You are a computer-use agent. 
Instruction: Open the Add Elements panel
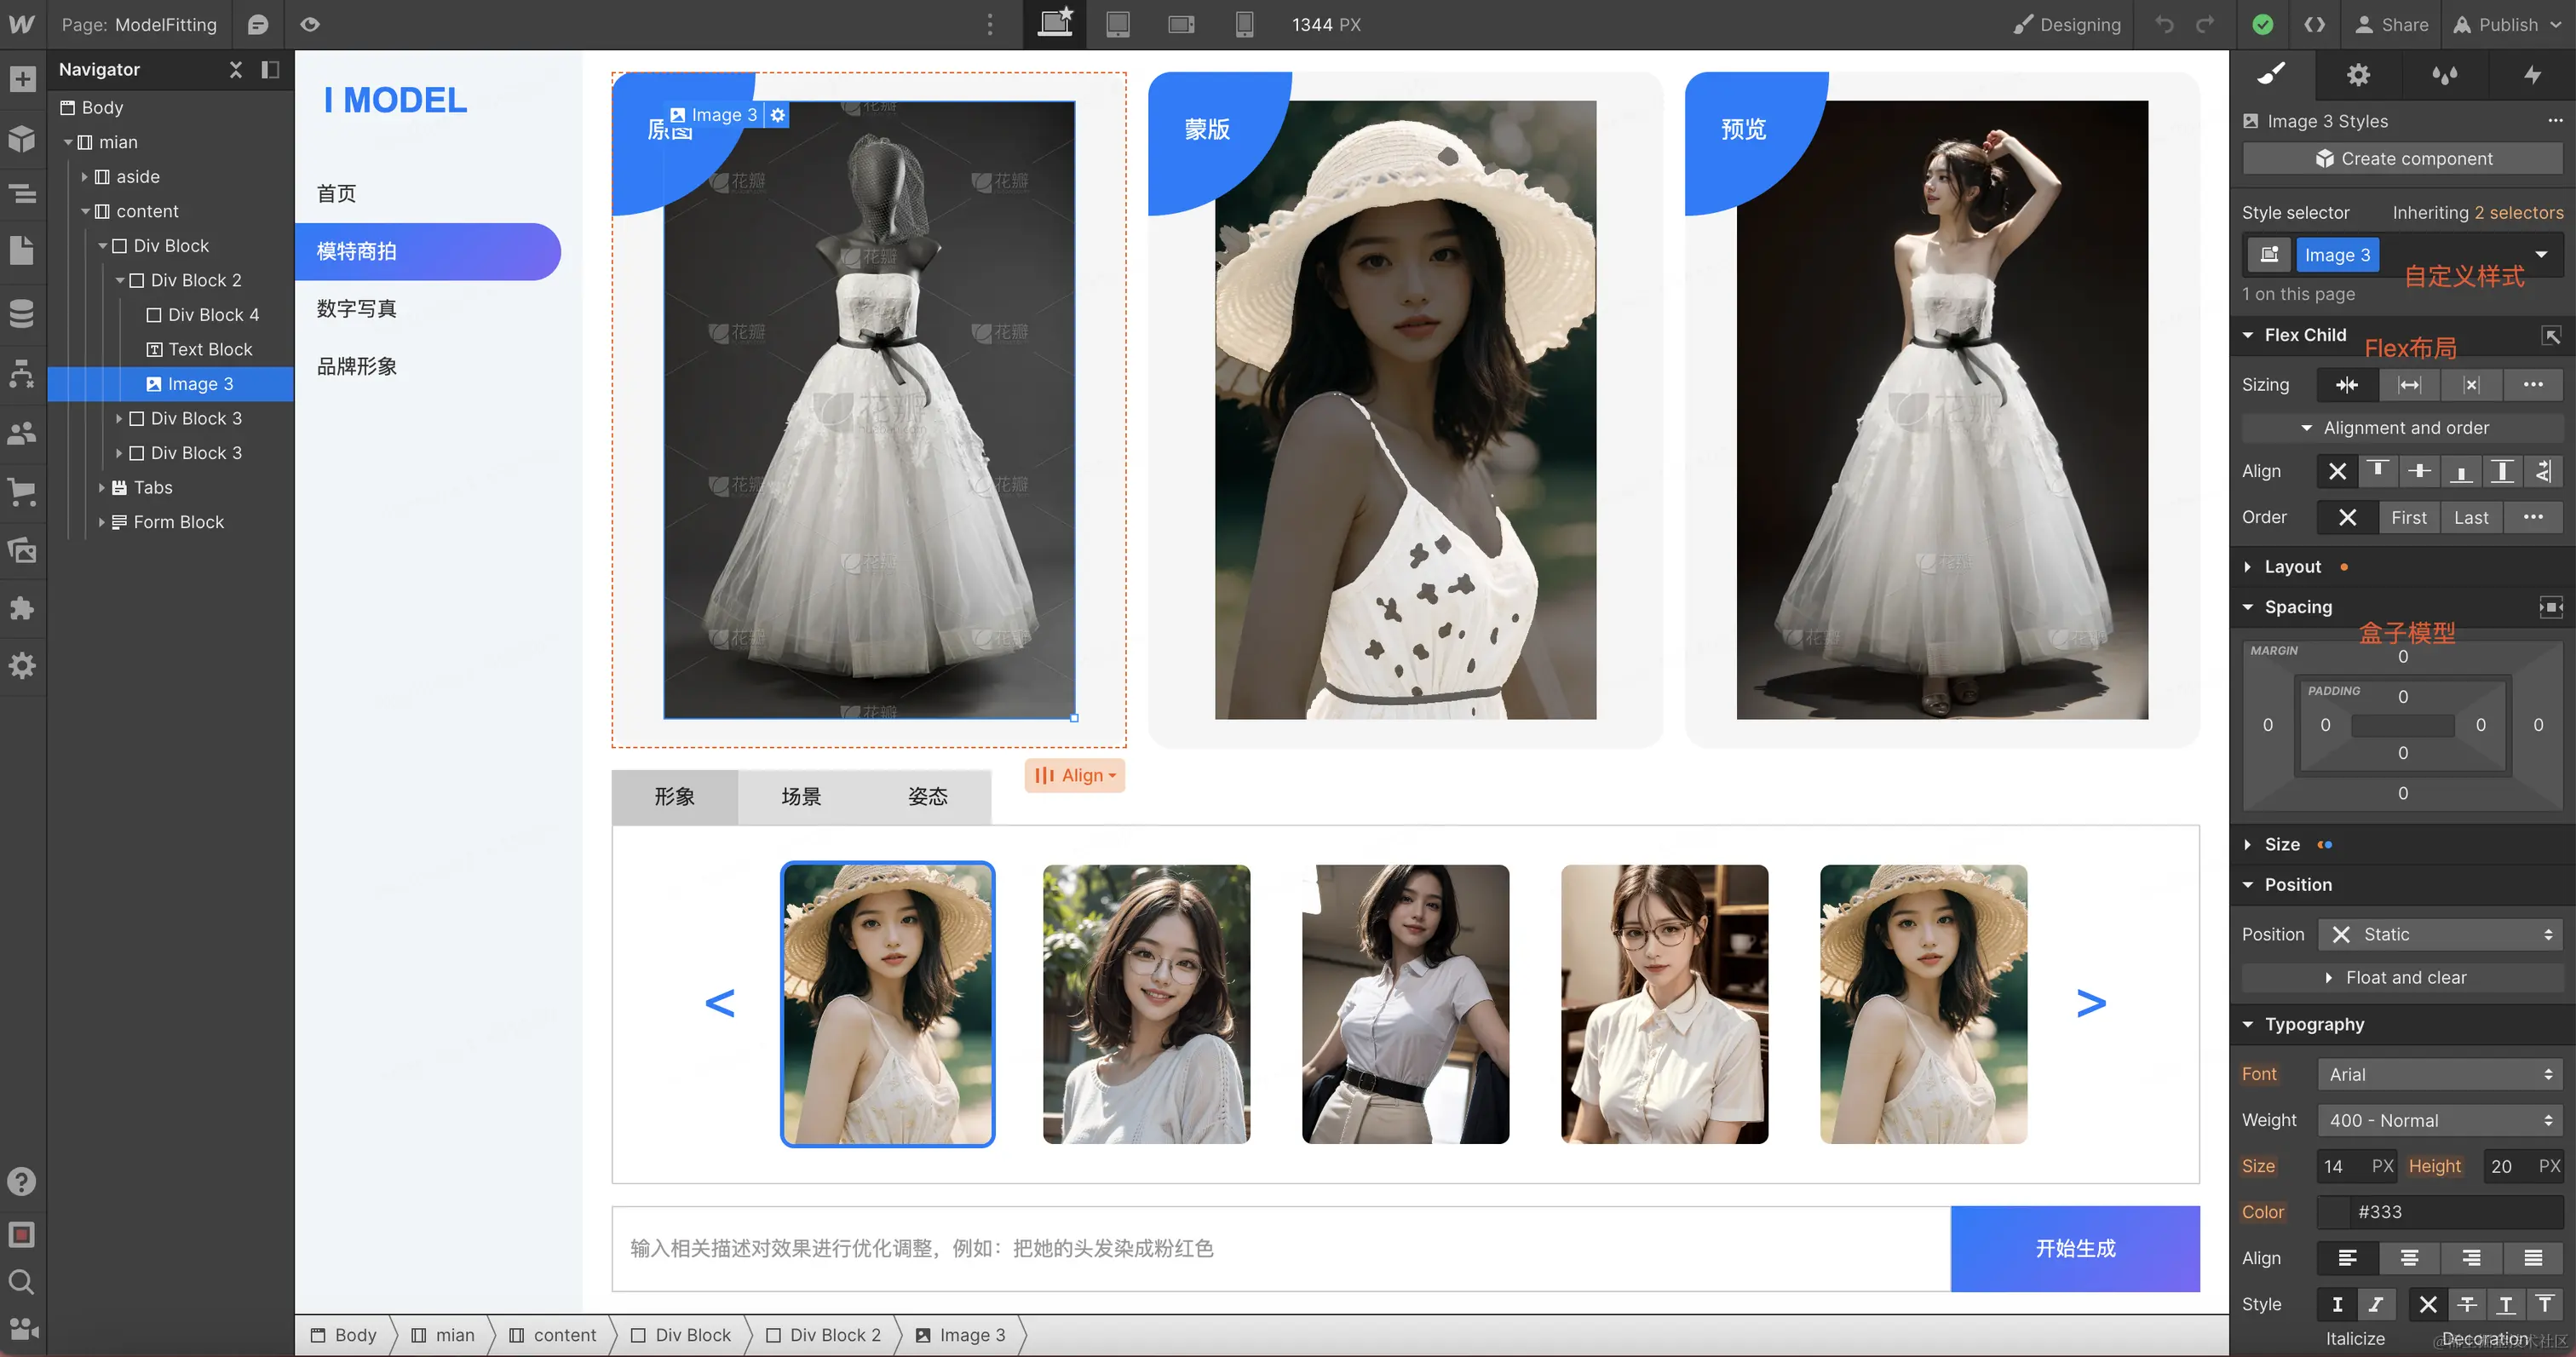coord(22,79)
